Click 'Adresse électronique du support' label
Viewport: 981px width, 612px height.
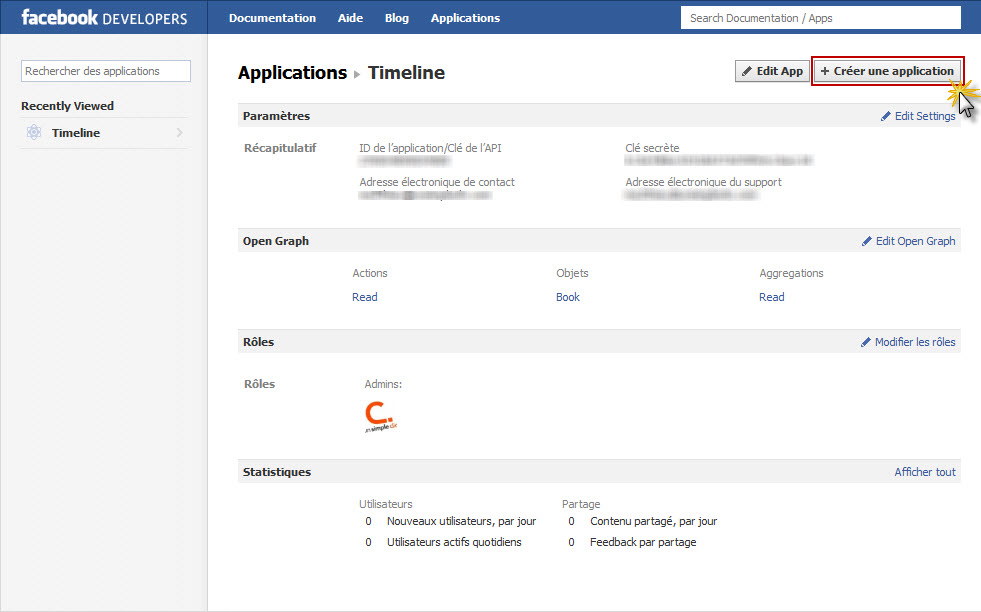(x=703, y=182)
